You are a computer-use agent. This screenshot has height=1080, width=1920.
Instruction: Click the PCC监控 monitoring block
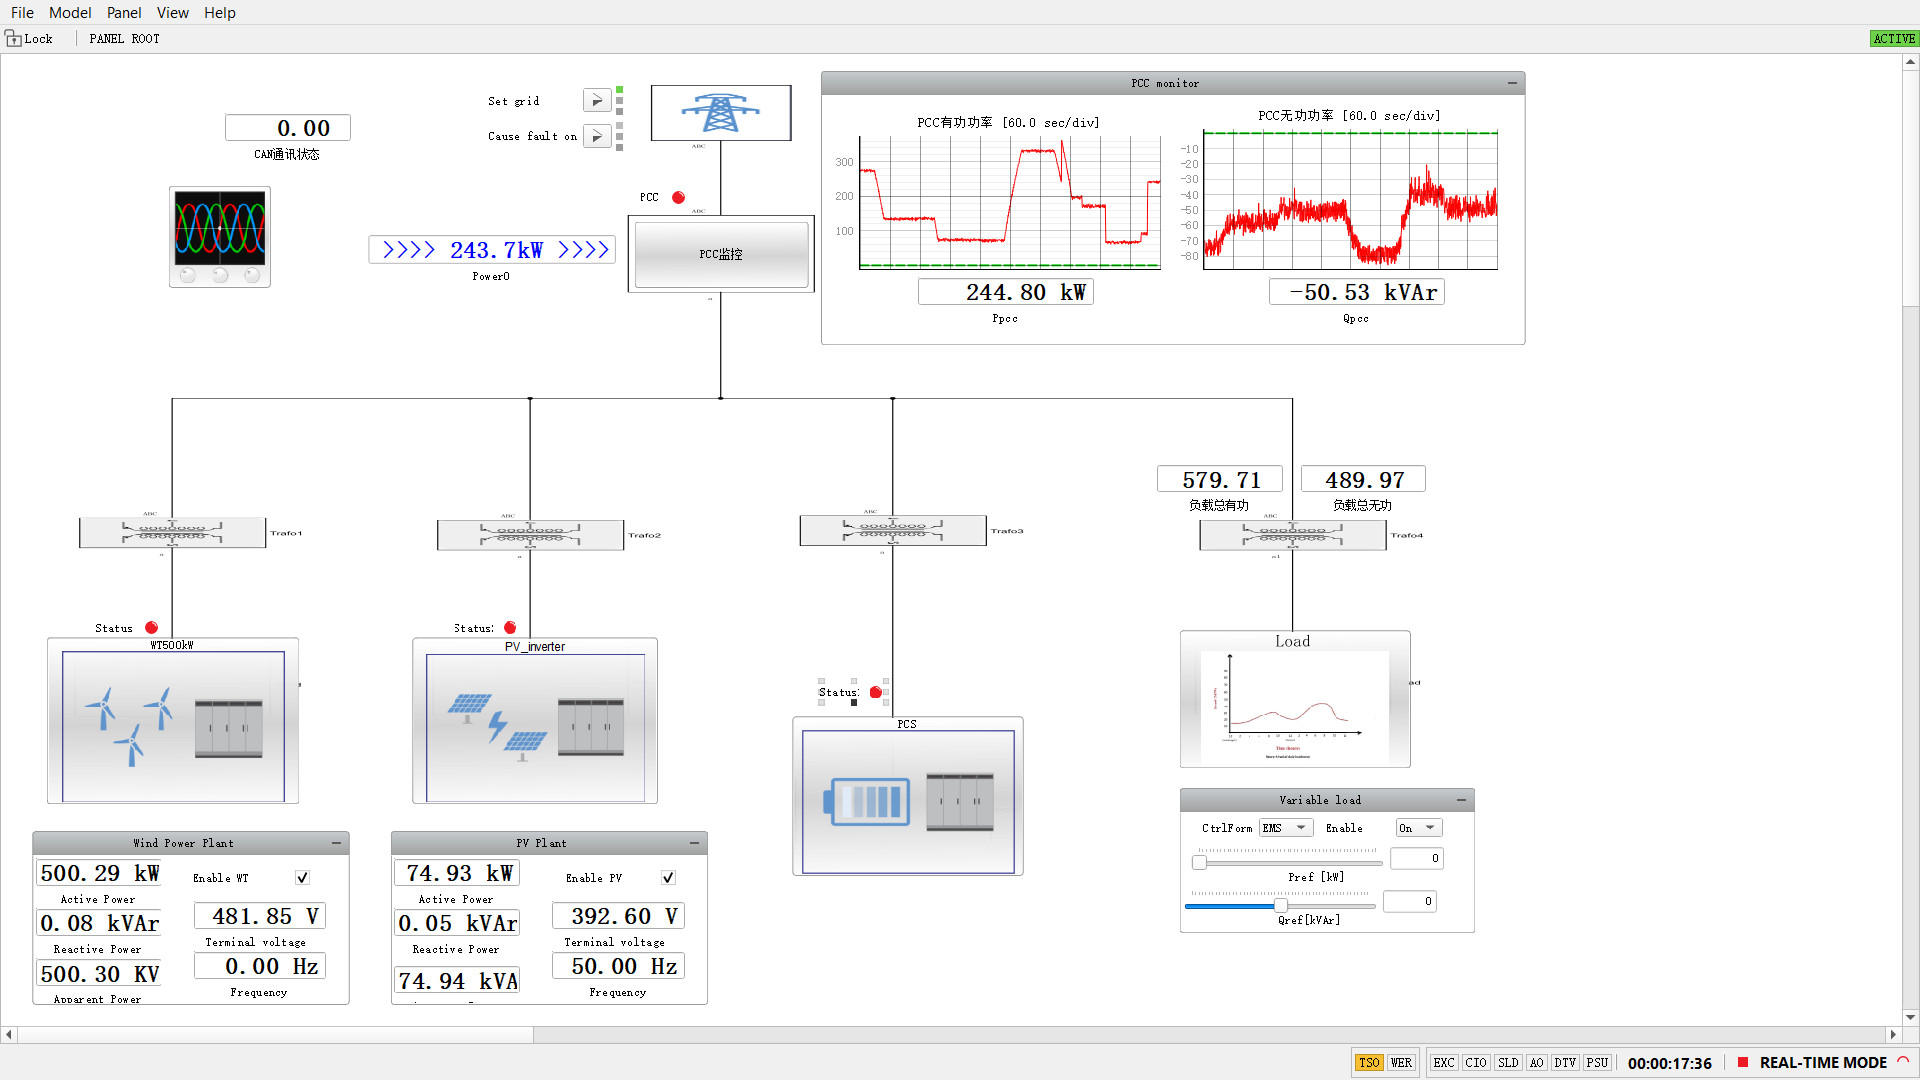click(x=720, y=254)
